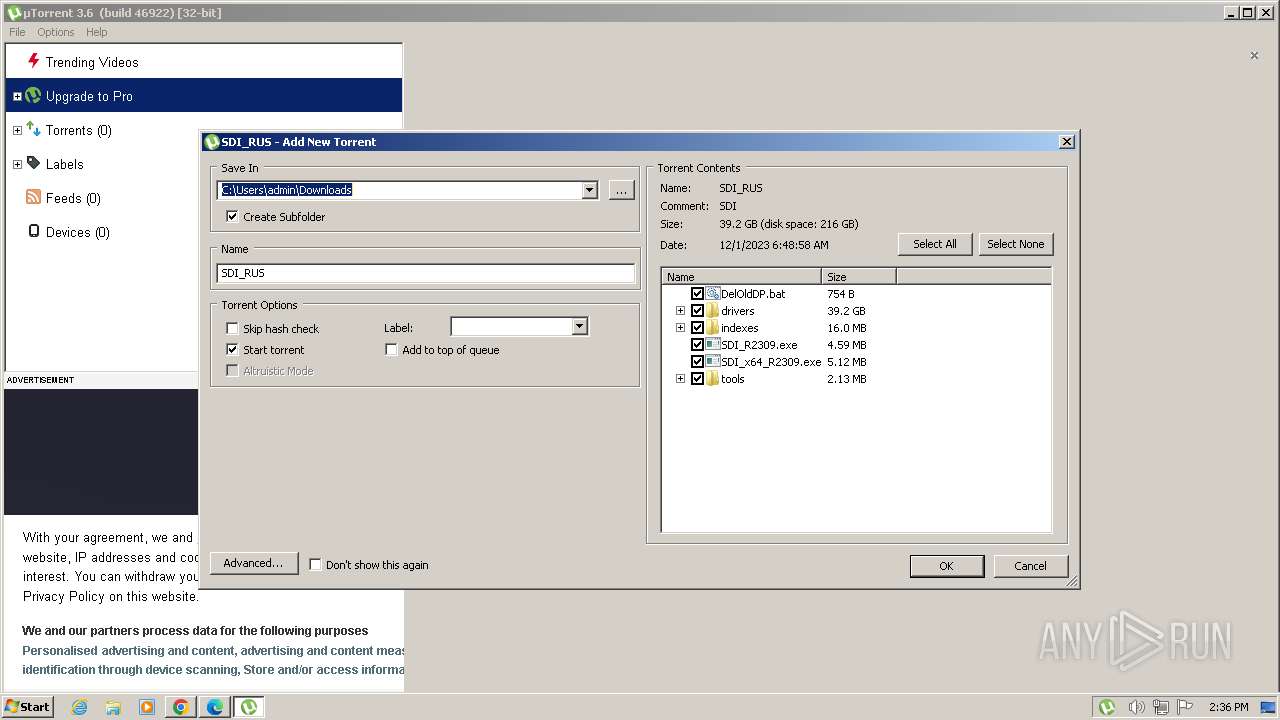
Task: Sort torrent contents by Size column
Action: 859,277
